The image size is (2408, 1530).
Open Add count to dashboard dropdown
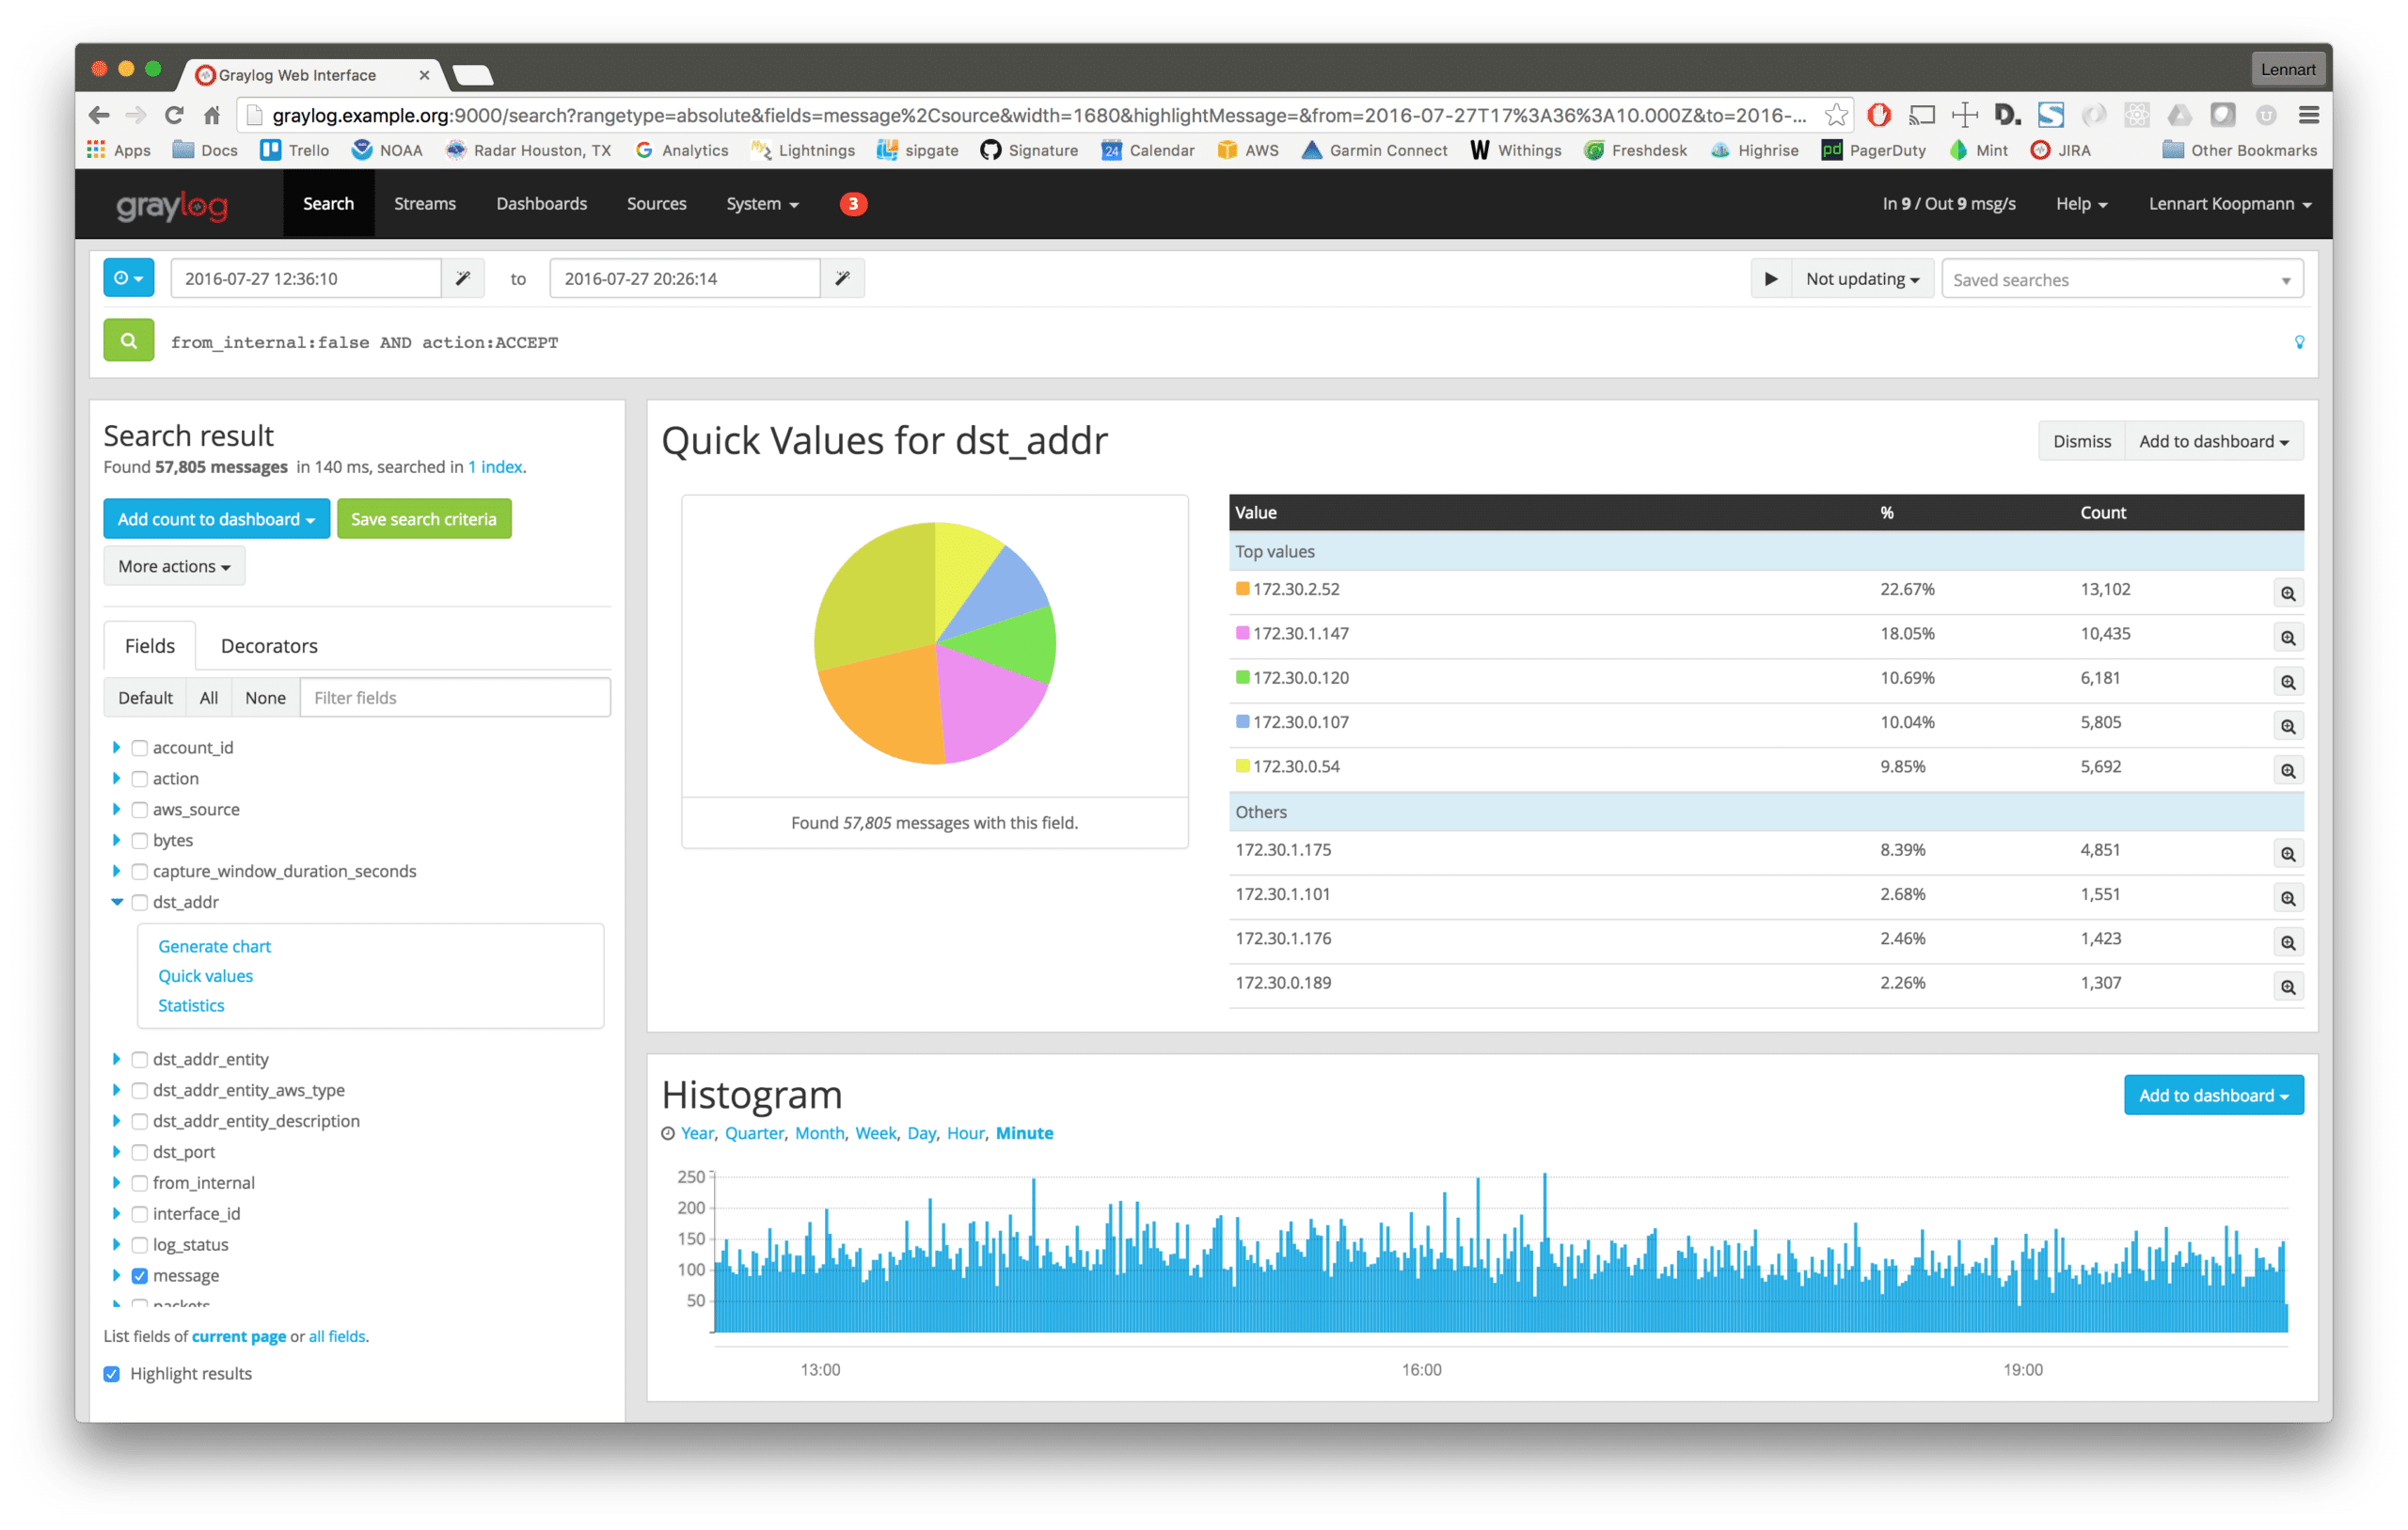(x=216, y=519)
